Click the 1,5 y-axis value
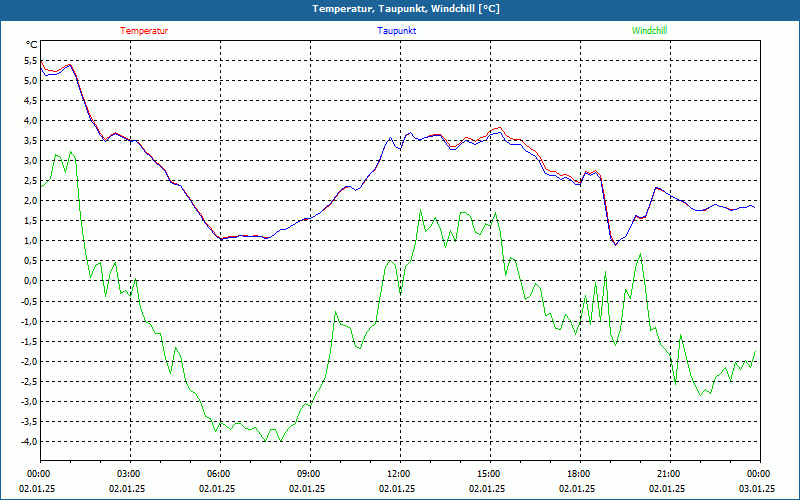This screenshot has width=800, height=500. tap(31, 221)
